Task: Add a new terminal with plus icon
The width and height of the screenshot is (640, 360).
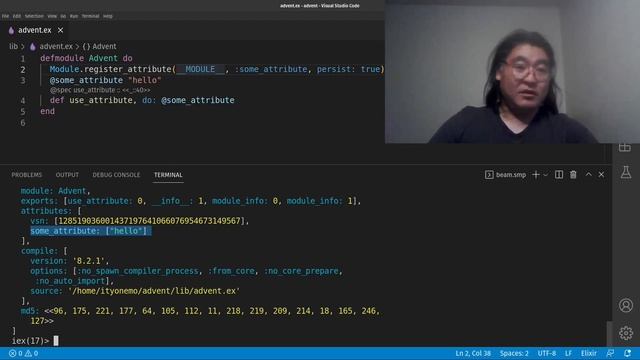Action: pyautogui.click(x=536, y=175)
